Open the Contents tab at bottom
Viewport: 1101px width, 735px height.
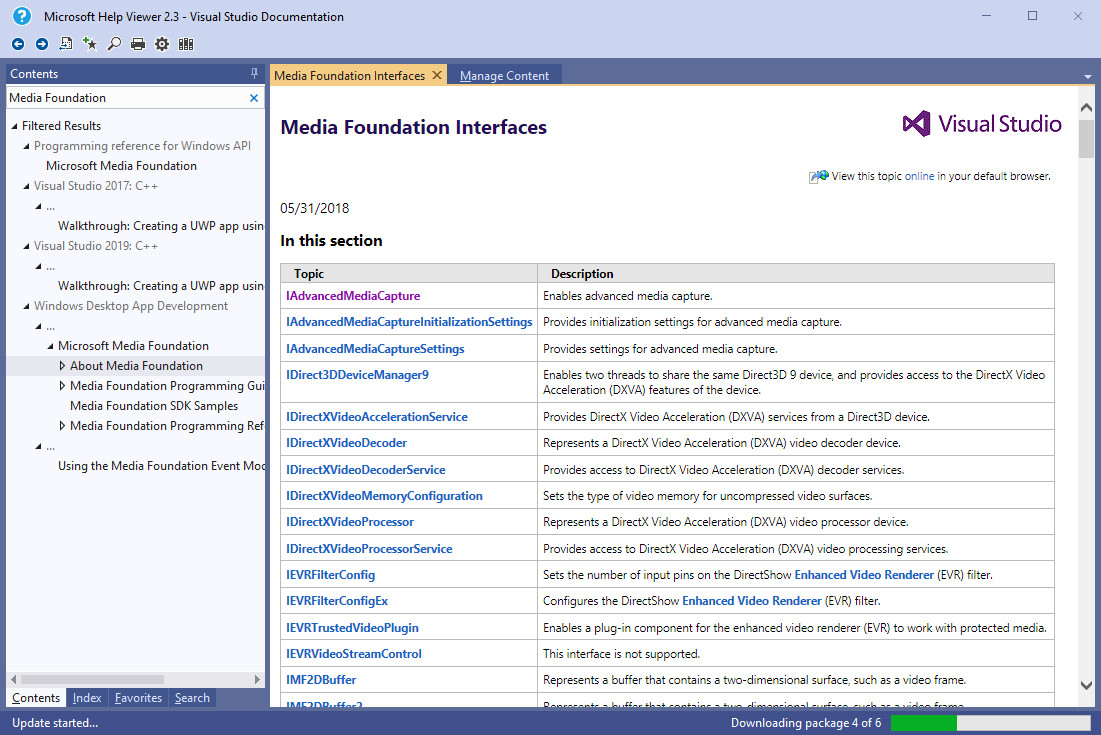(36, 698)
